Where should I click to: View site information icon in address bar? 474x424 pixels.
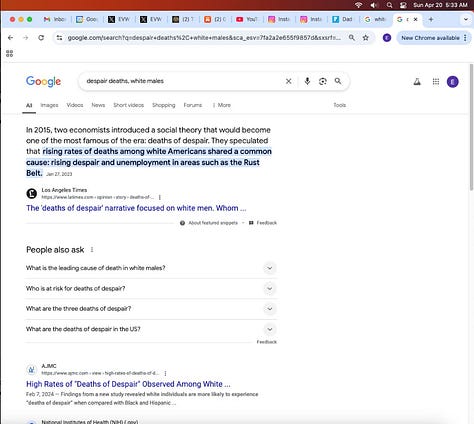coord(59,38)
